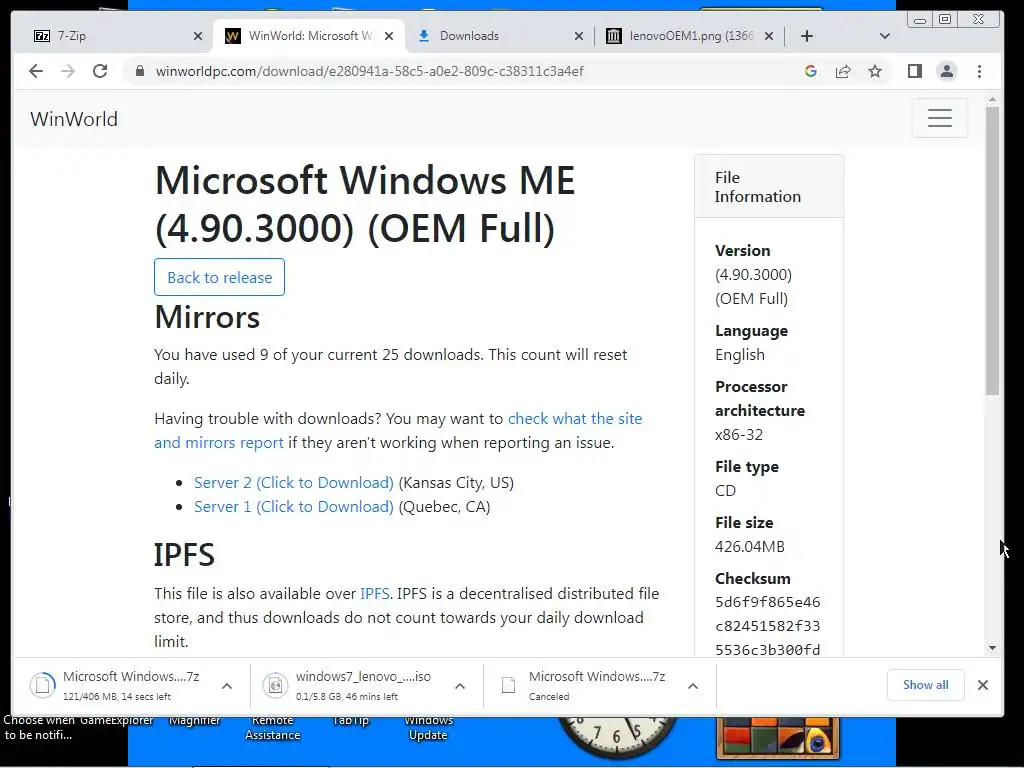
Task: Open TabTip desktop shortcut
Action: 351,720
